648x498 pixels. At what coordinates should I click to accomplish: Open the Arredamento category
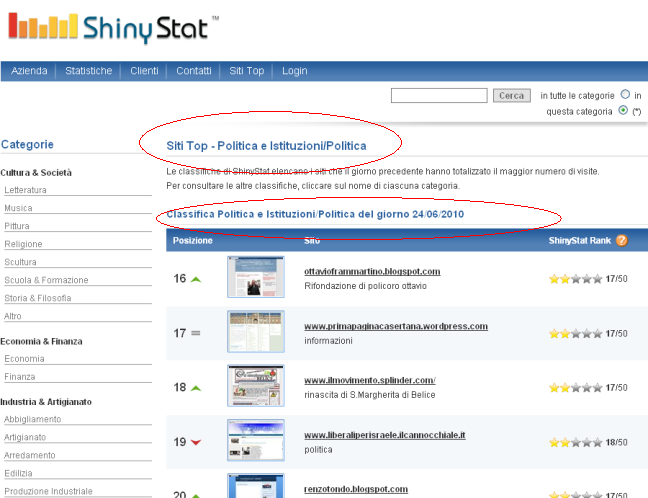(x=29, y=455)
